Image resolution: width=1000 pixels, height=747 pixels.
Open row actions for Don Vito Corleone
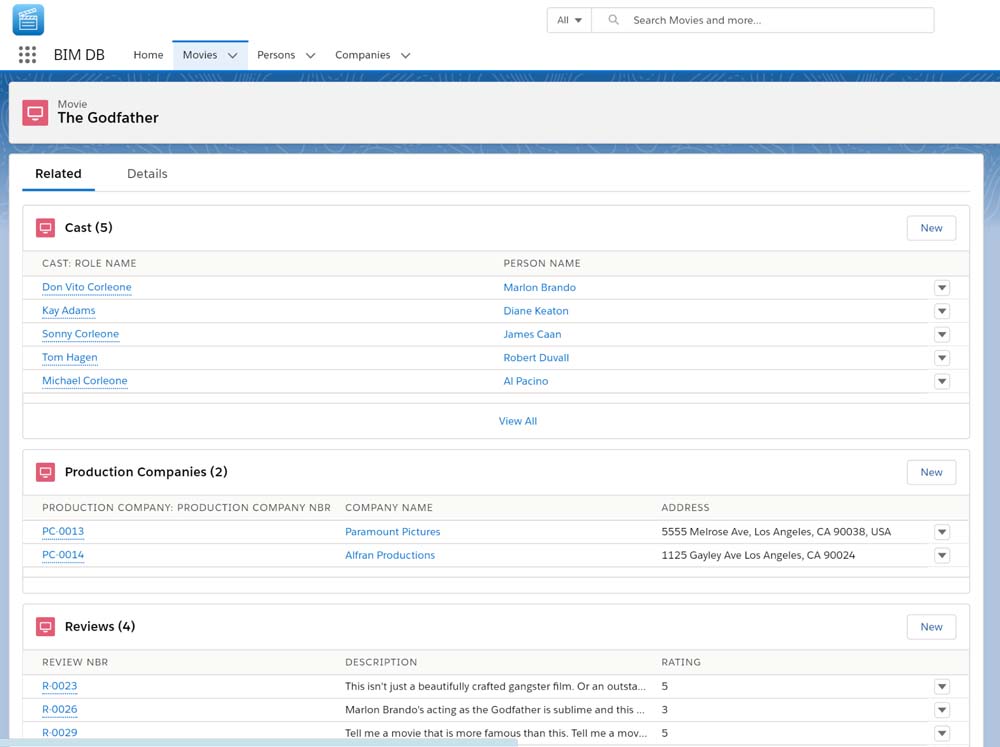pos(941,288)
